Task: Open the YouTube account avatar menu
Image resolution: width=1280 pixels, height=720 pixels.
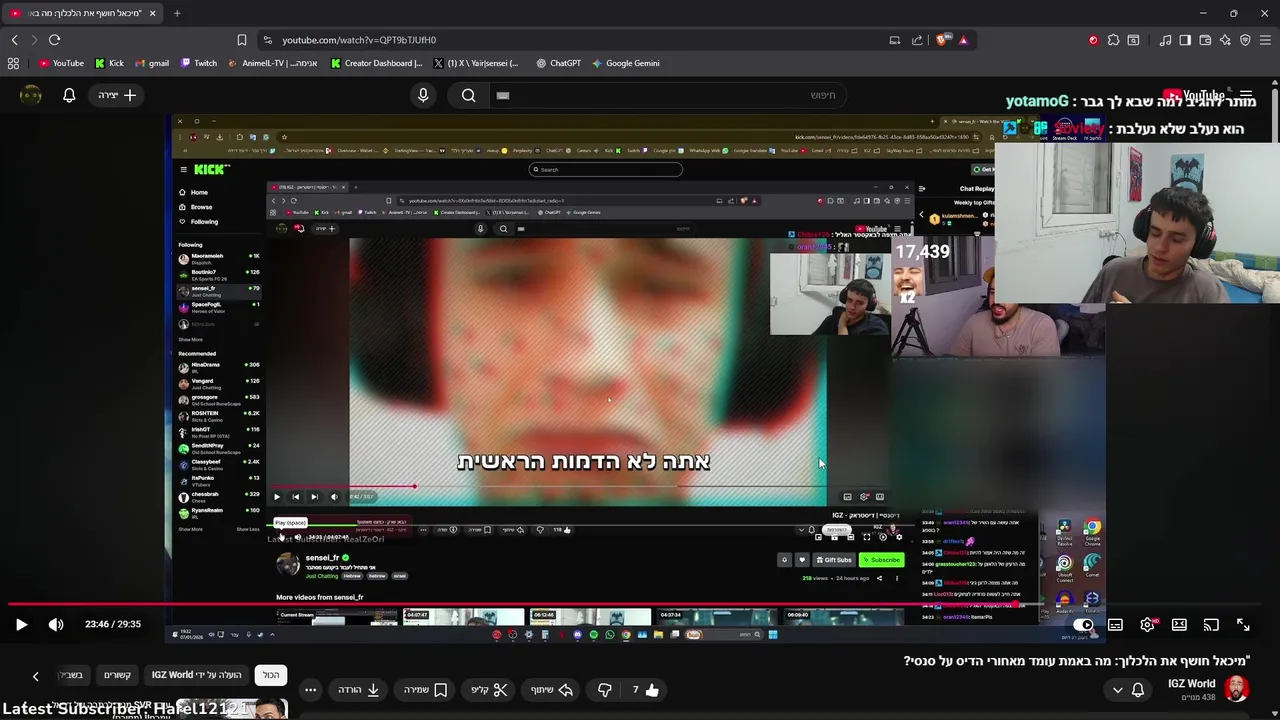Action: point(31,95)
